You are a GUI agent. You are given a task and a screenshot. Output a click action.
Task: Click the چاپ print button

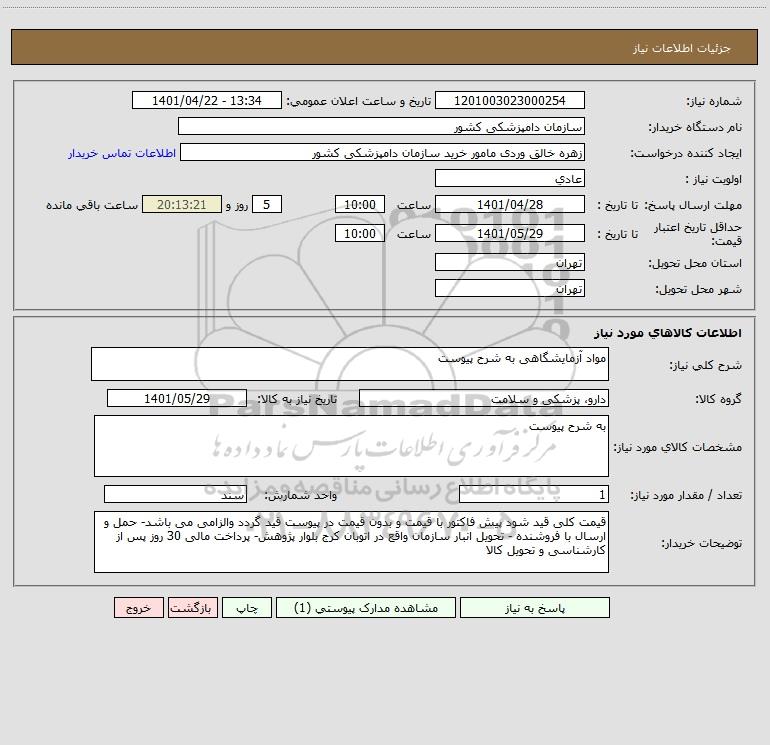tap(247, 607)
